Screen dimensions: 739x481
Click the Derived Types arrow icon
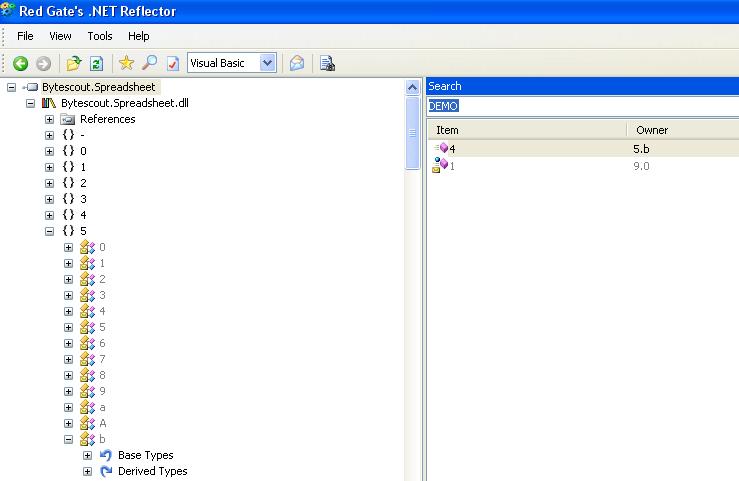point(106,471)
